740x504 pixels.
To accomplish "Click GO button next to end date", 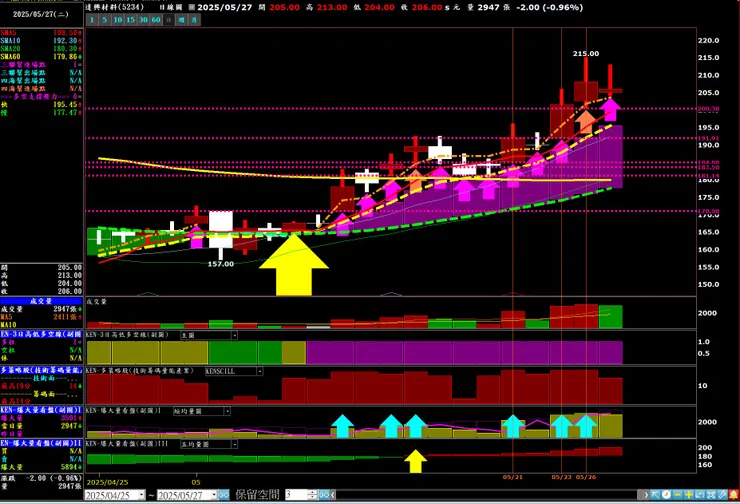I will coord(224,495).
